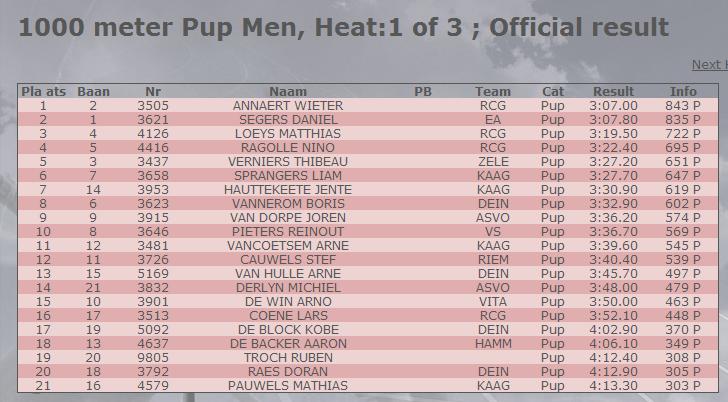Click the Result column header
728x402 pixels.
[613, 91]
